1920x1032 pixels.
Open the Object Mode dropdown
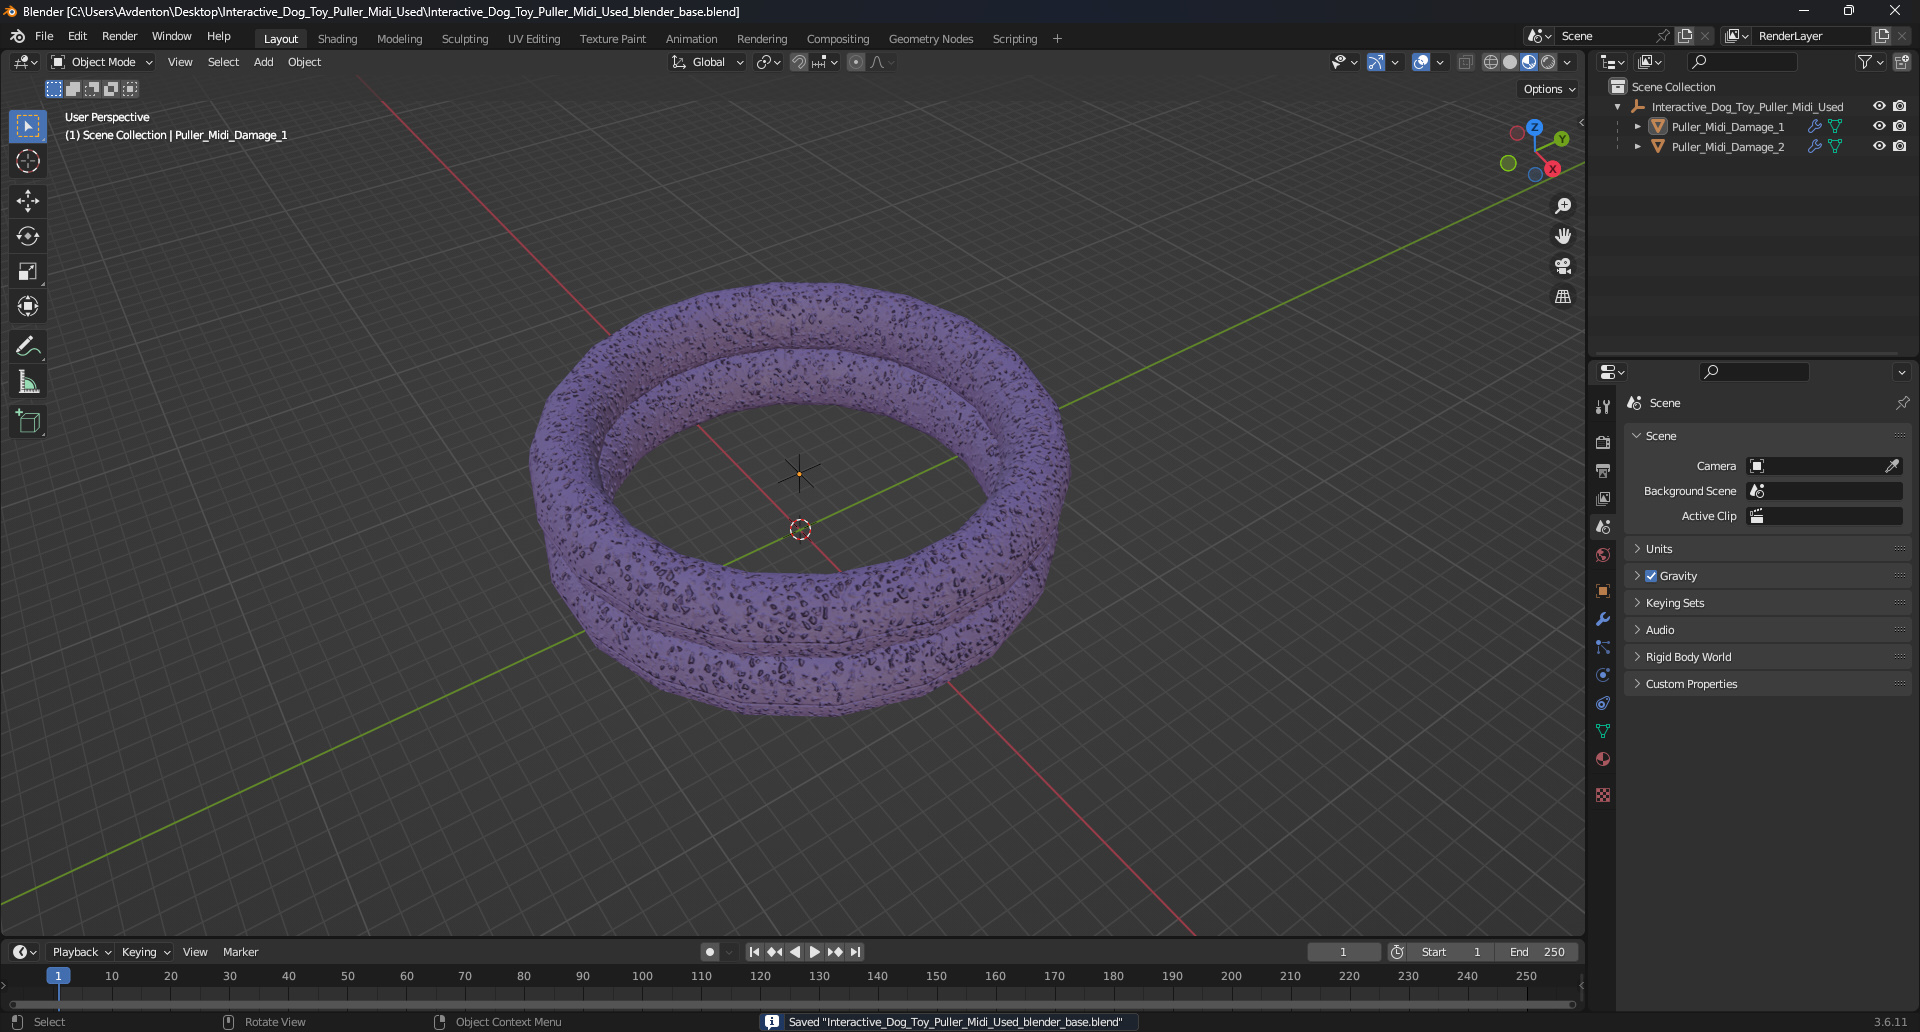pyautogui.click(x=102, y=62)
